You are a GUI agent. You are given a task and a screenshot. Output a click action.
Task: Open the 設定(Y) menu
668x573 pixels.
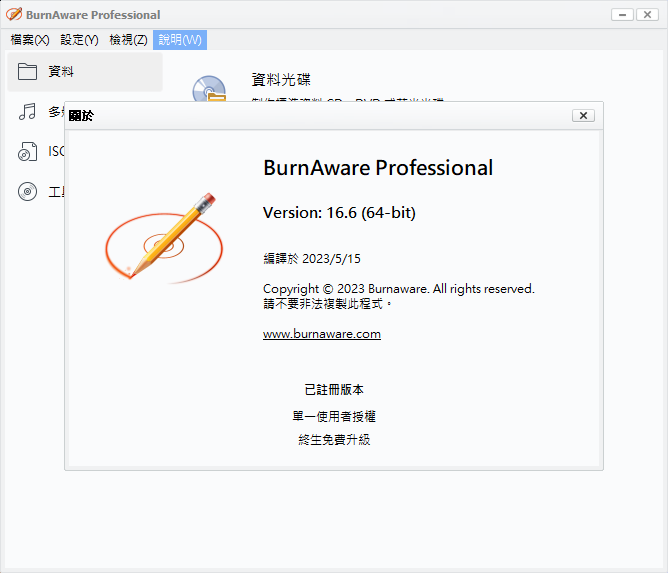pyautogui.click(x=79, y=40)
